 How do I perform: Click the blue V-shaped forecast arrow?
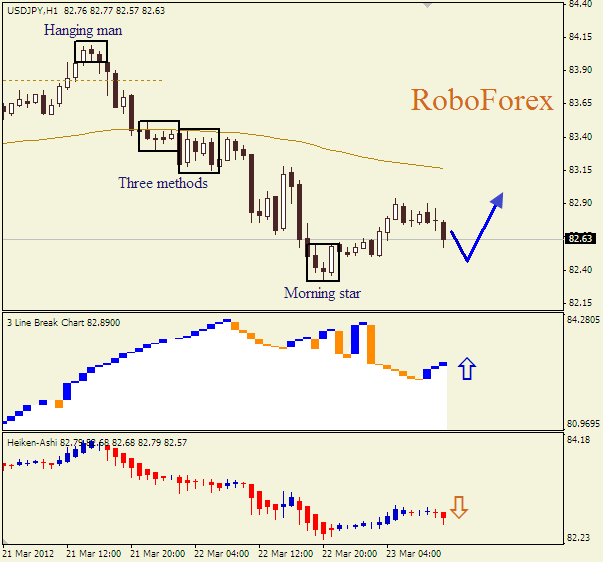pos(476,230)
